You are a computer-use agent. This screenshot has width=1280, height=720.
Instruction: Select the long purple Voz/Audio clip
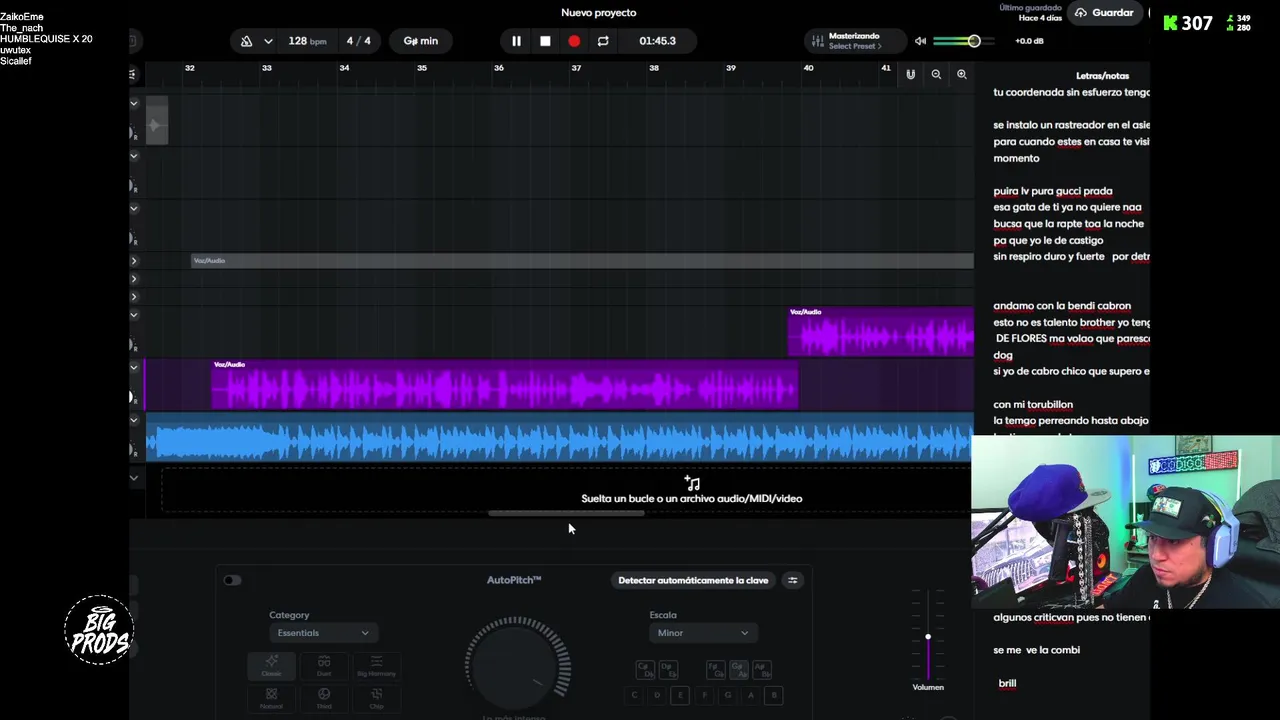coord(505,385)
